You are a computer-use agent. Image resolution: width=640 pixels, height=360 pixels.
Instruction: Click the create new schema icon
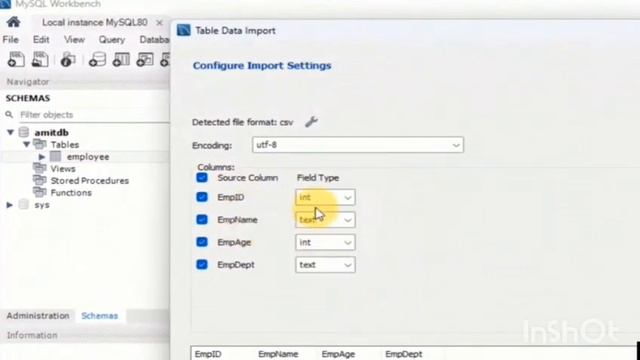98,60
